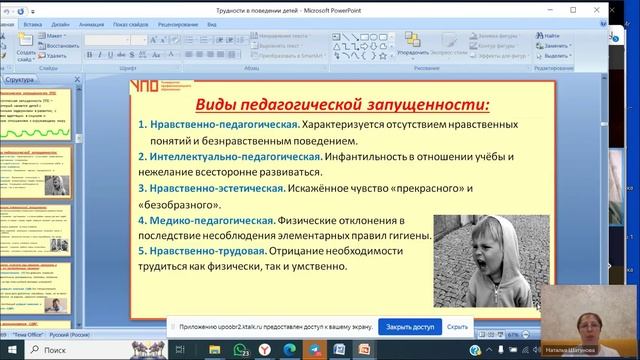The height and width of the screenshot is (360, 640).
Task: Open the character spacing dropdown
Action: [142, 55]
